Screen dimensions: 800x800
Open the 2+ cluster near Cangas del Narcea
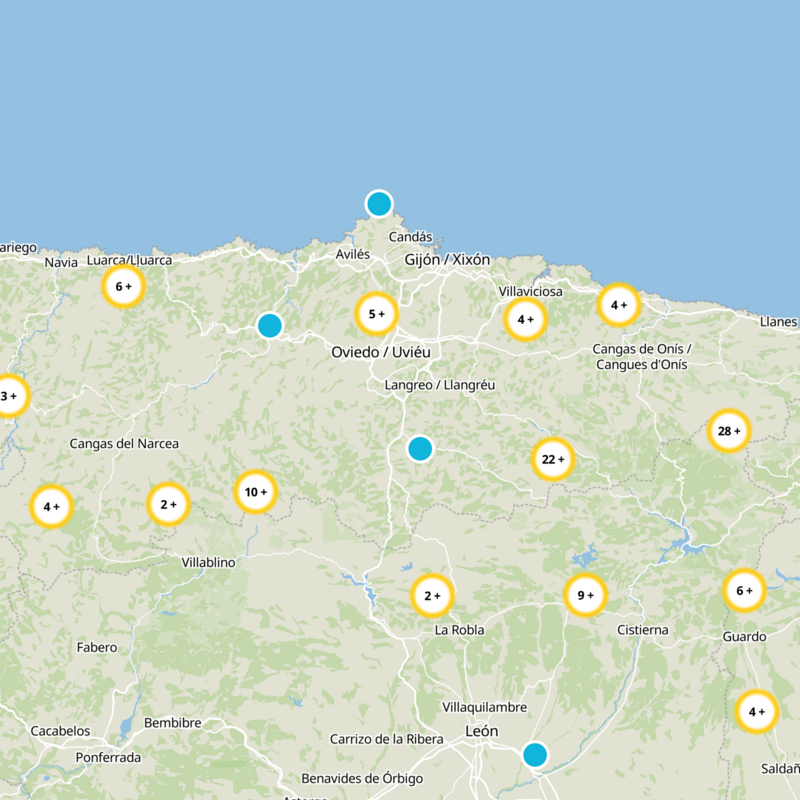pos(168,505)
